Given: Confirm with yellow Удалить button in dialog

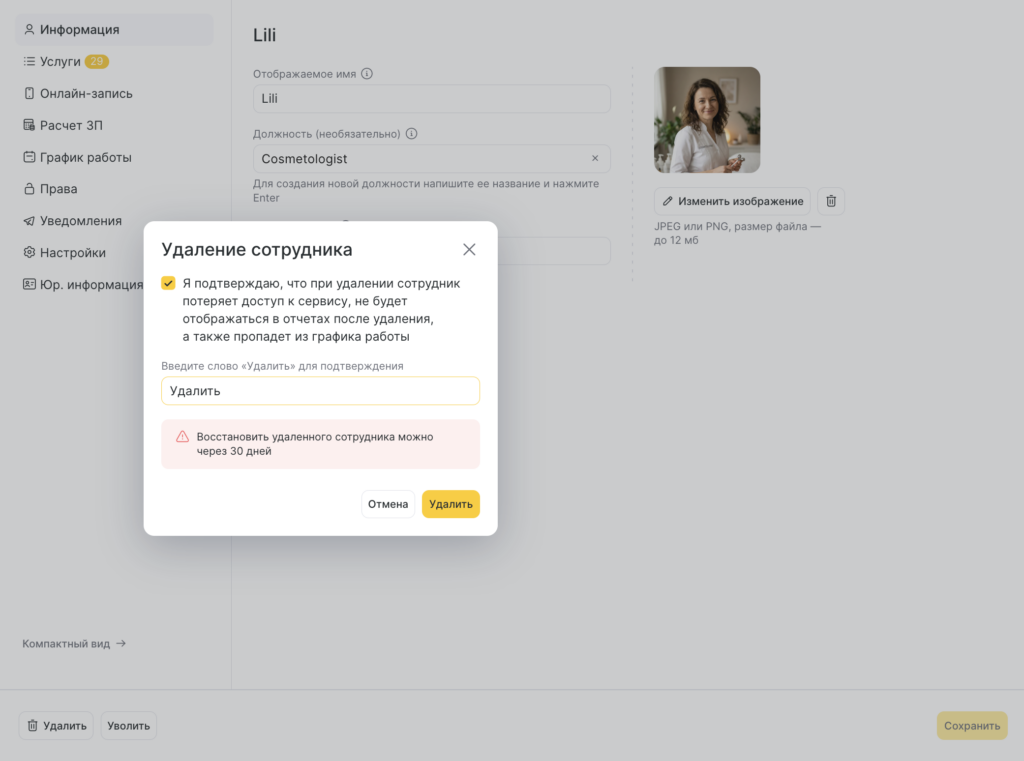Looking at the screenshot, I should pyautogui.click(x=450, y=504).
